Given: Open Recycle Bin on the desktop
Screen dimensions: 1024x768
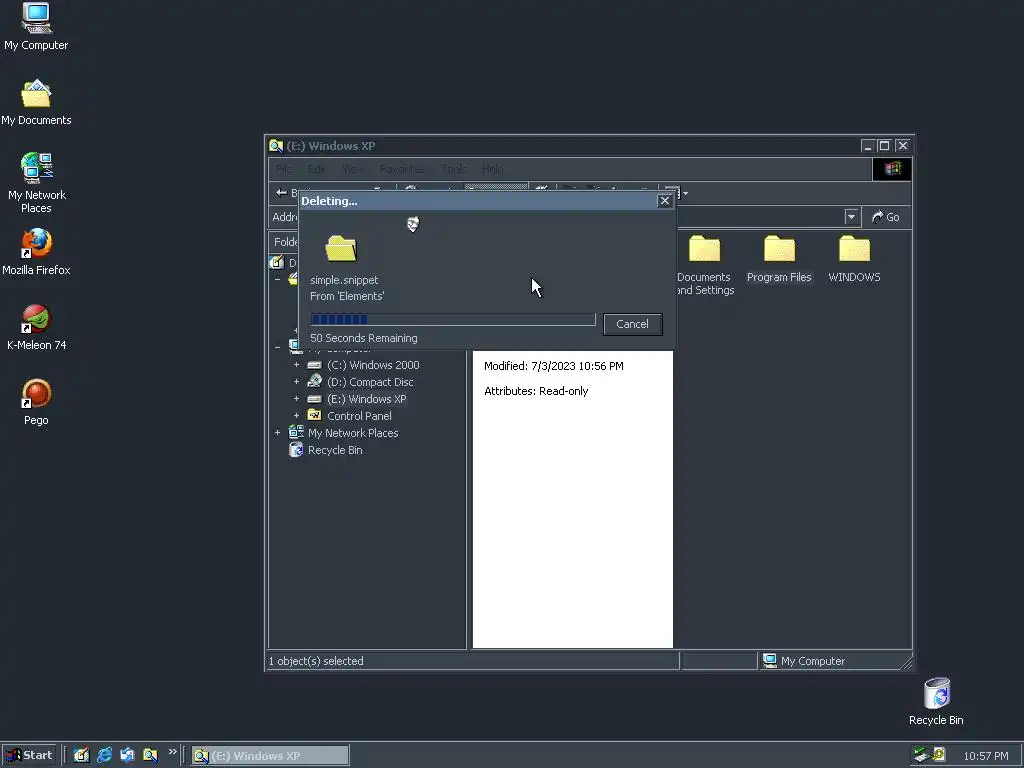Looking at the screenshot, I should (936, 701).
